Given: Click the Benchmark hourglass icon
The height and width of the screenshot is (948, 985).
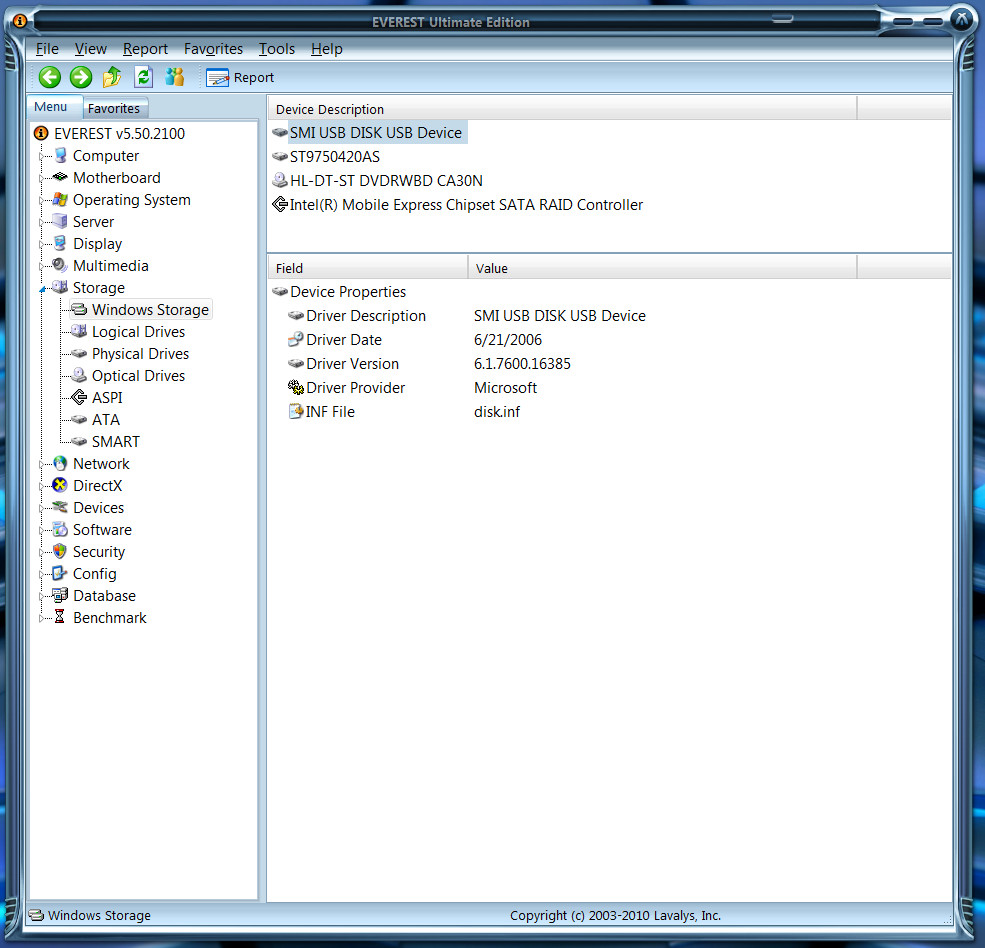Looking at the screenshot, I should (x=60, y=617).
